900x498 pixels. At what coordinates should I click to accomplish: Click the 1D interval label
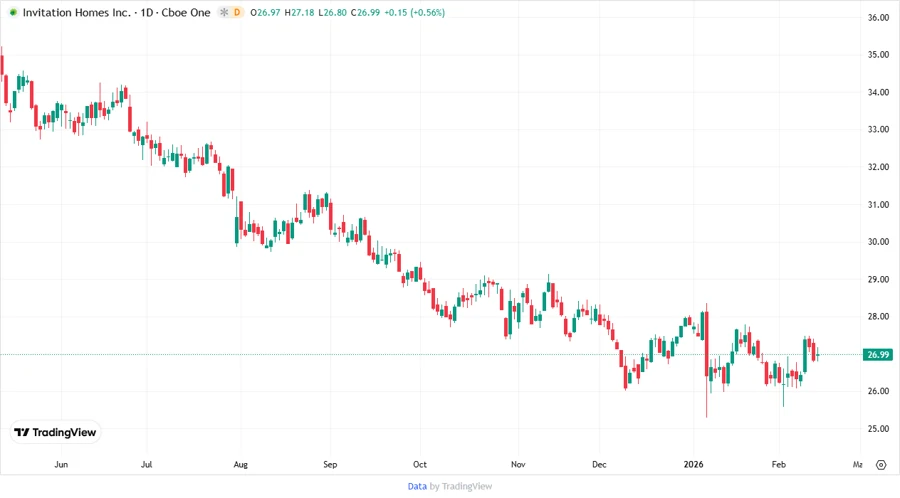(147, 12)
